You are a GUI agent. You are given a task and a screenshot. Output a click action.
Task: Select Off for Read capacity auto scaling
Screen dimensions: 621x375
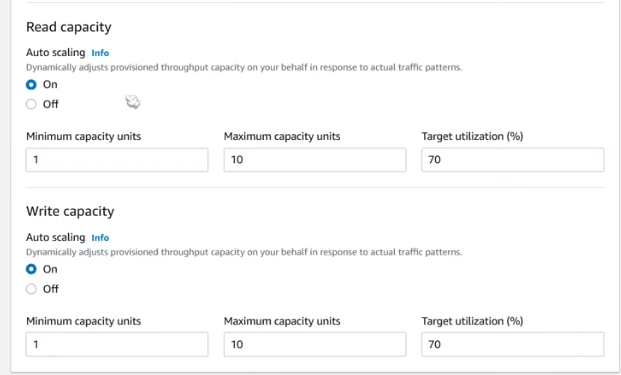(31, 104)
